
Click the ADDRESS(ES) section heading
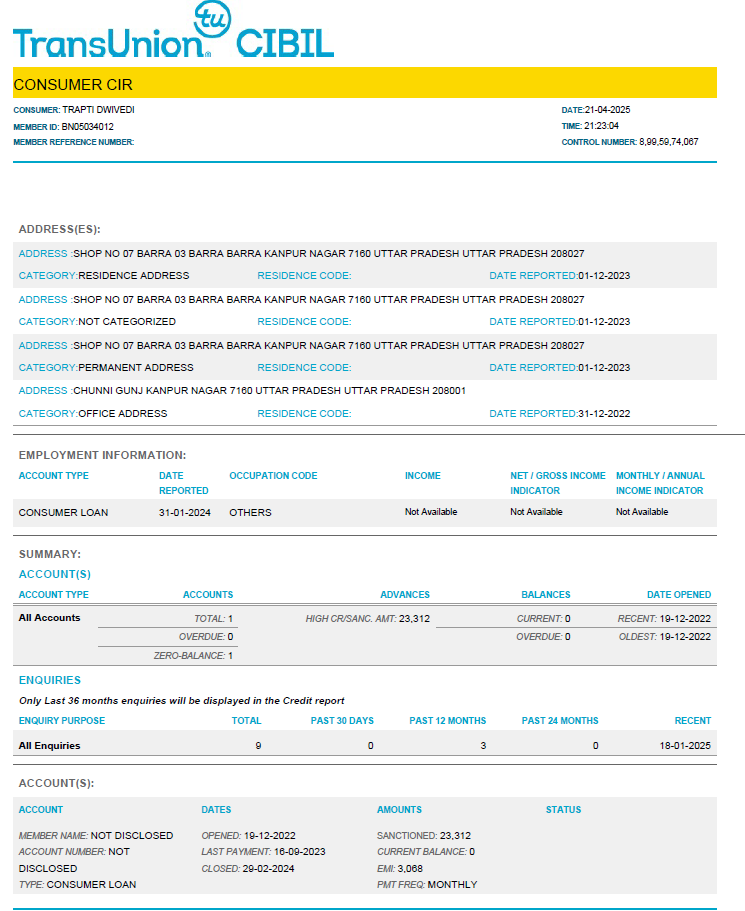click(x=59, y=229)
